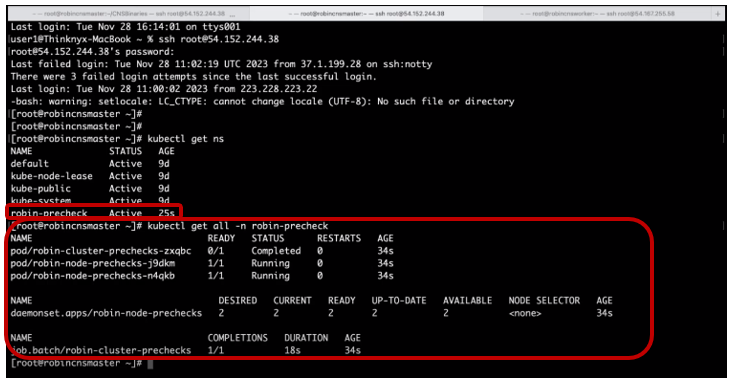Click pod 'robin-node-prechecks-j9dkm' name
734x383 pixels.
pyautogui.click(x=93, y=264)
